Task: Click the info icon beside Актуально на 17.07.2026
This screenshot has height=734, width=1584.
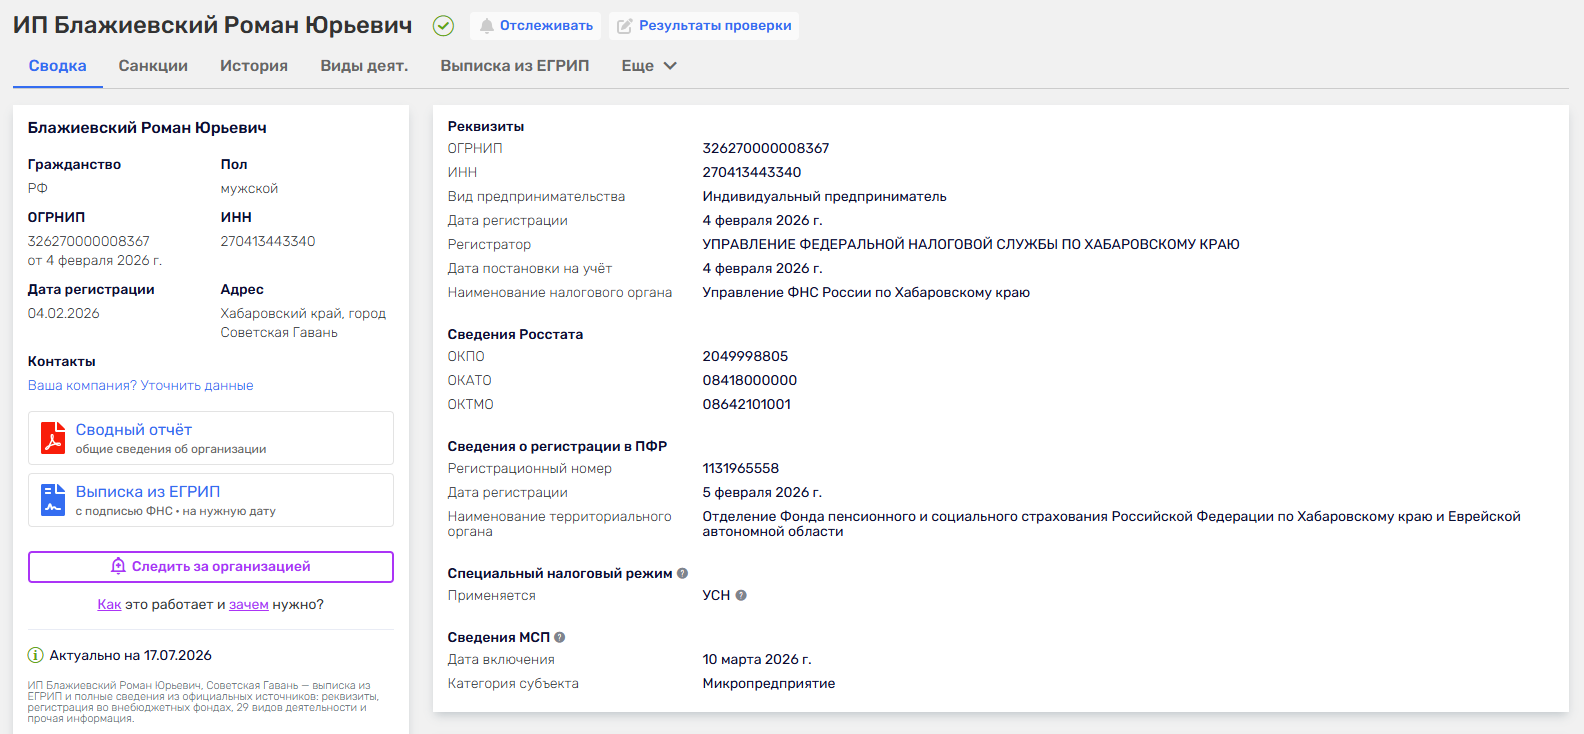Action: tap(36, 656)
